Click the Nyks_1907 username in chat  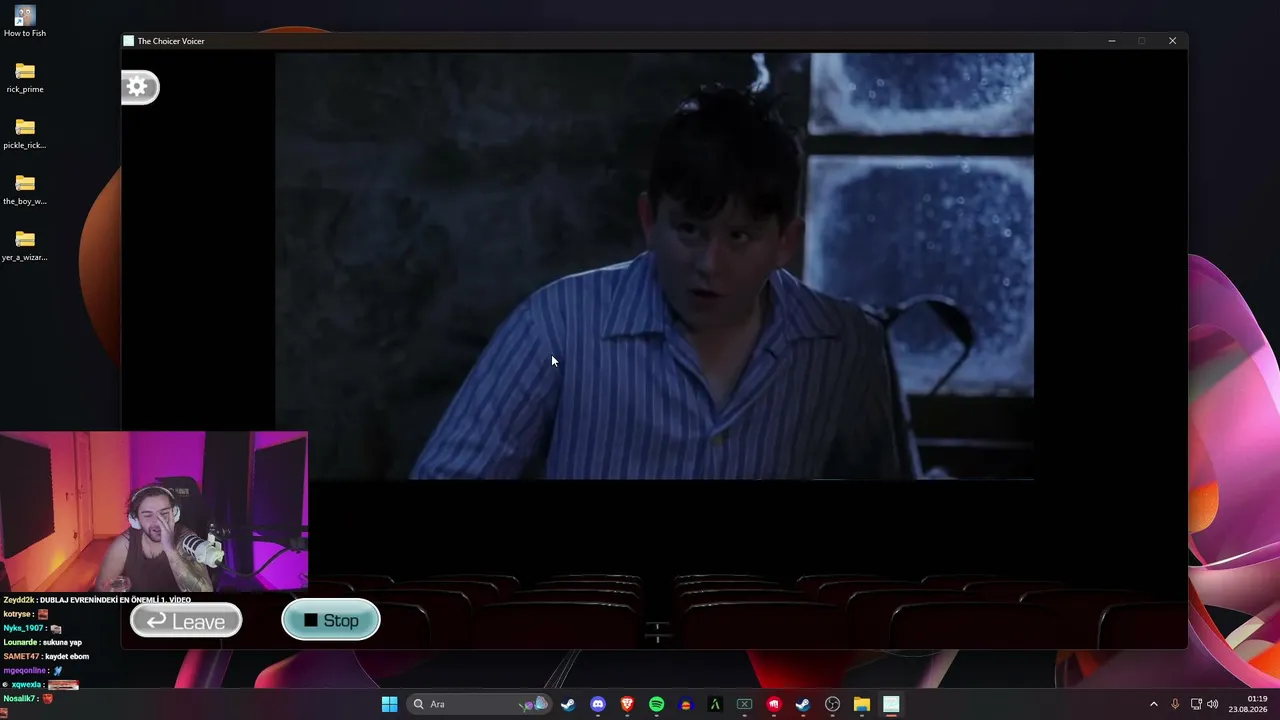(x=23, y=628)
